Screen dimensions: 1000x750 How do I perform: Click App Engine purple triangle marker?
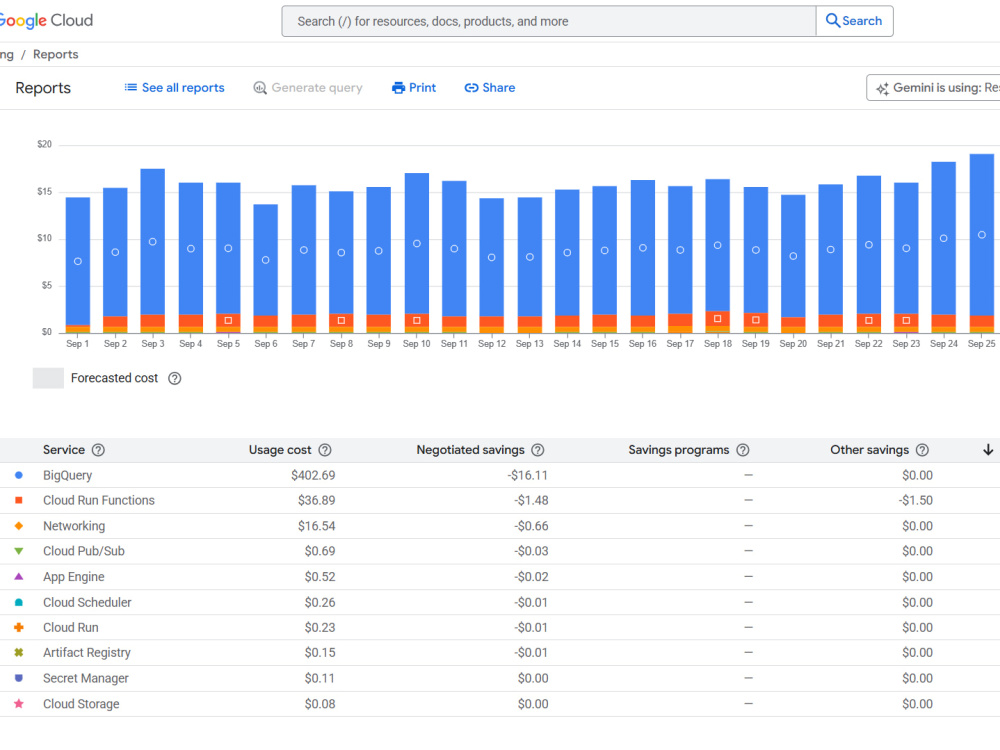(18, 577)
